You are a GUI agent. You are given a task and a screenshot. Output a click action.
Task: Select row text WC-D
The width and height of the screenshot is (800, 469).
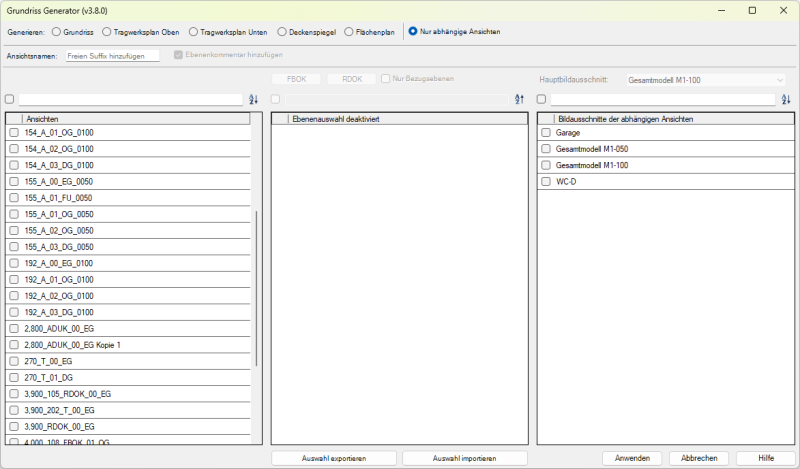(566, 182)
